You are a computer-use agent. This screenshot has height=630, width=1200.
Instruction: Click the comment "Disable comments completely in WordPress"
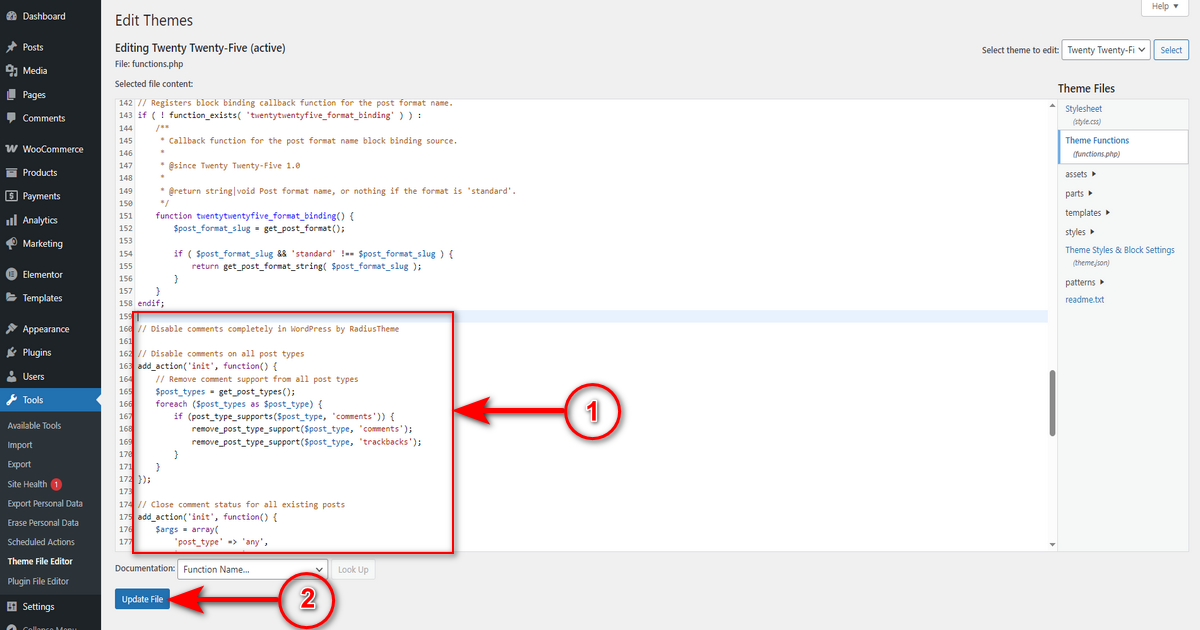(268, 329)
